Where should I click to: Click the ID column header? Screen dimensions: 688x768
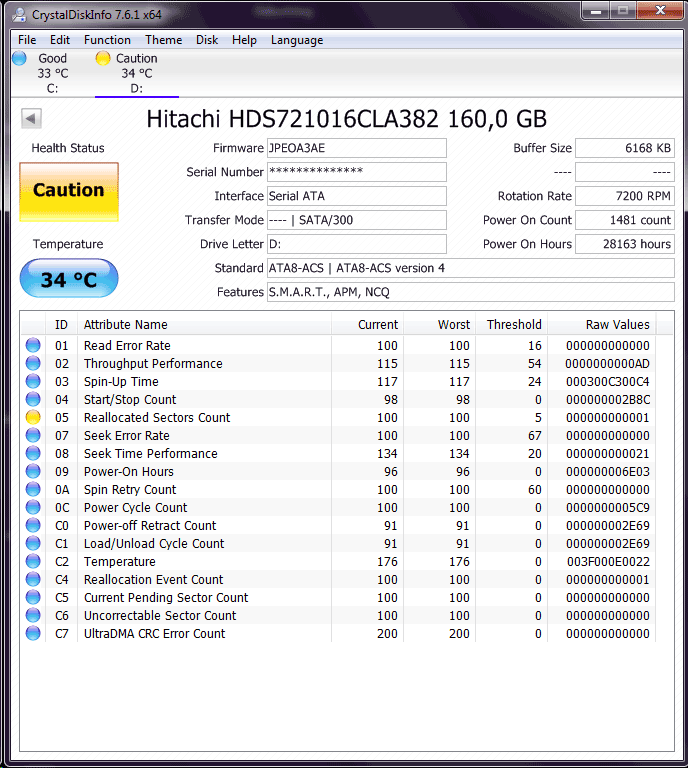click(61, 324)
